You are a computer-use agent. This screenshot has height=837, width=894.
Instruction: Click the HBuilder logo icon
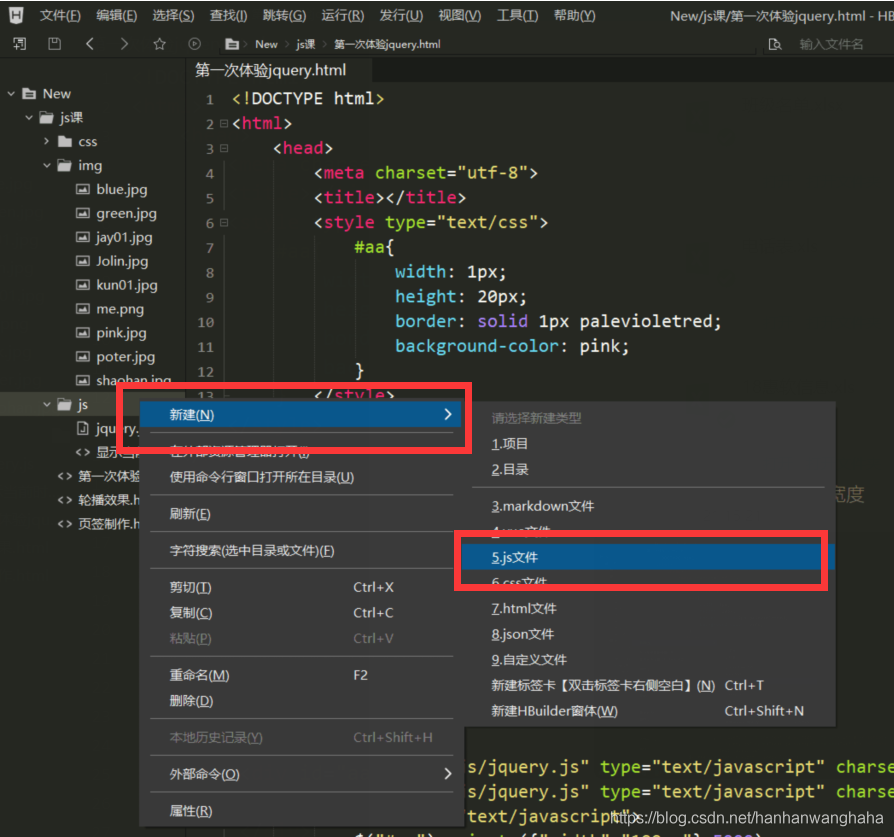pyautogui.click(x=16, y=15)
